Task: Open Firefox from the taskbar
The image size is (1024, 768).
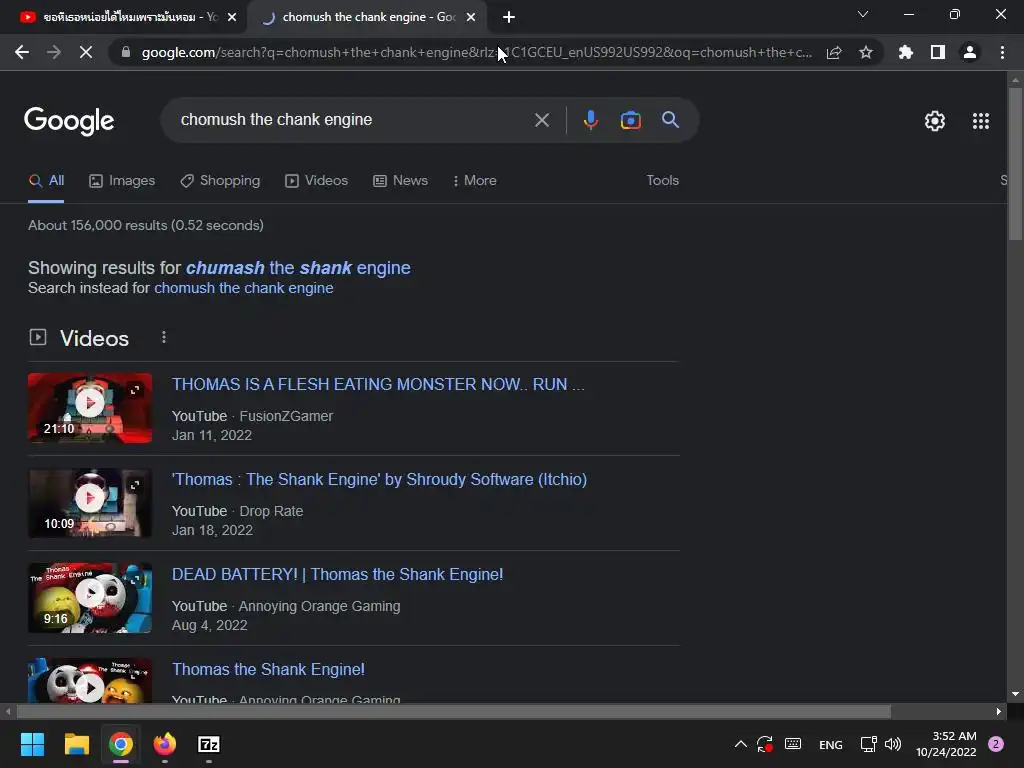Action: 165,744
